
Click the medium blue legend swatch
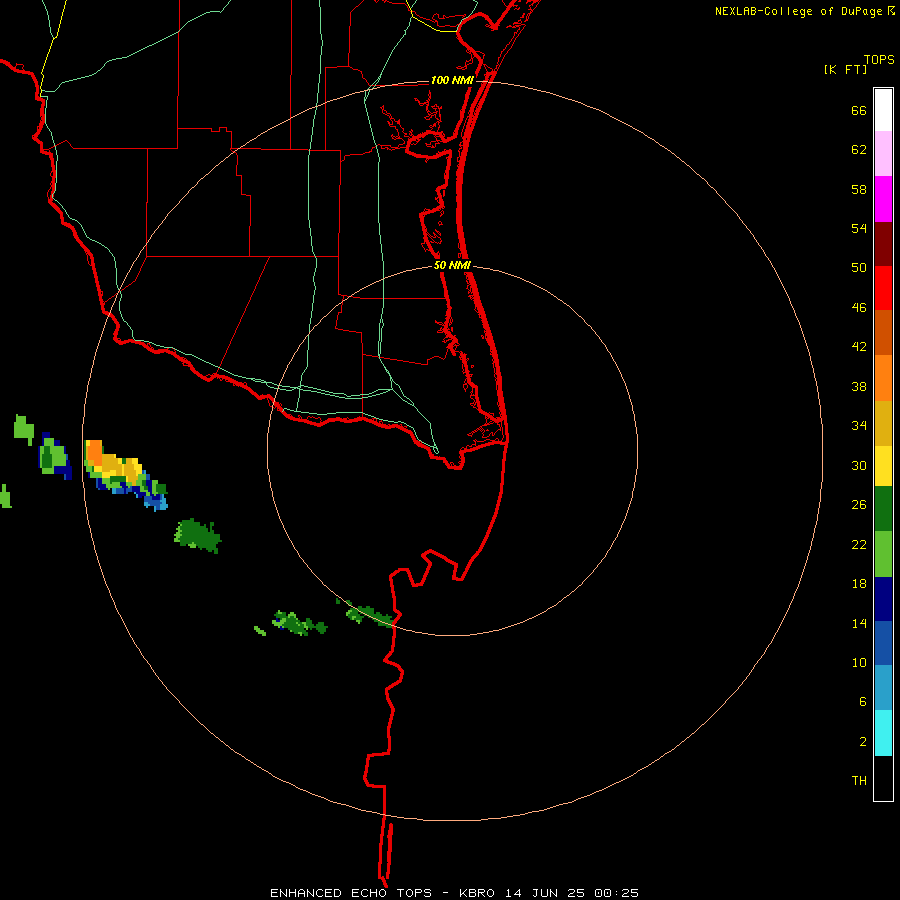pyautogui.click(x=883, y=643)
